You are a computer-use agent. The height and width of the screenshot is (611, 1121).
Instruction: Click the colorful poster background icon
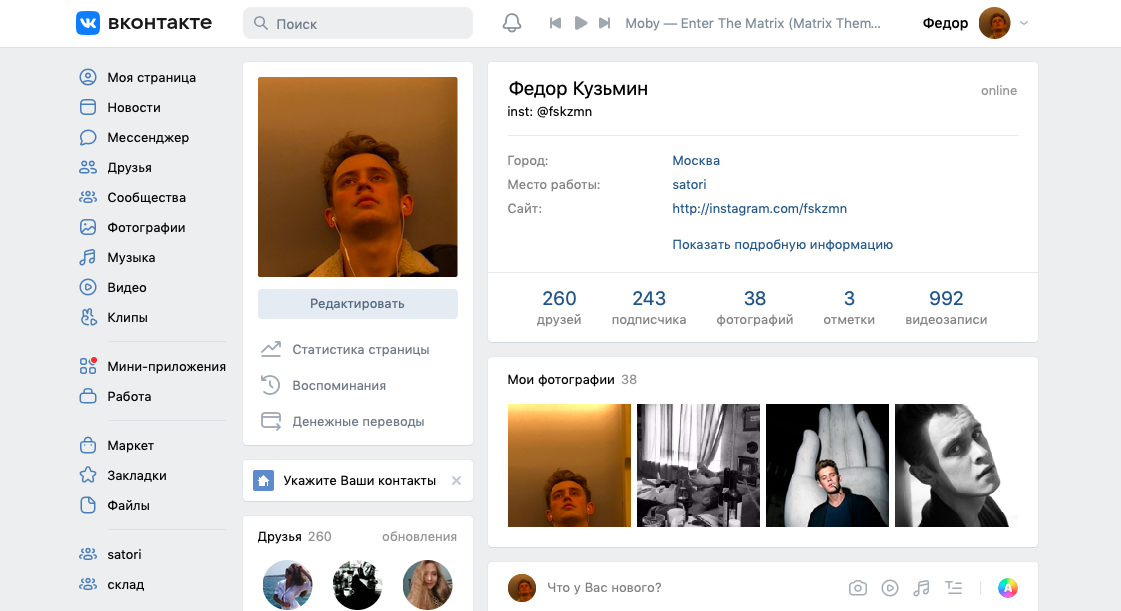coord(1007,588)
